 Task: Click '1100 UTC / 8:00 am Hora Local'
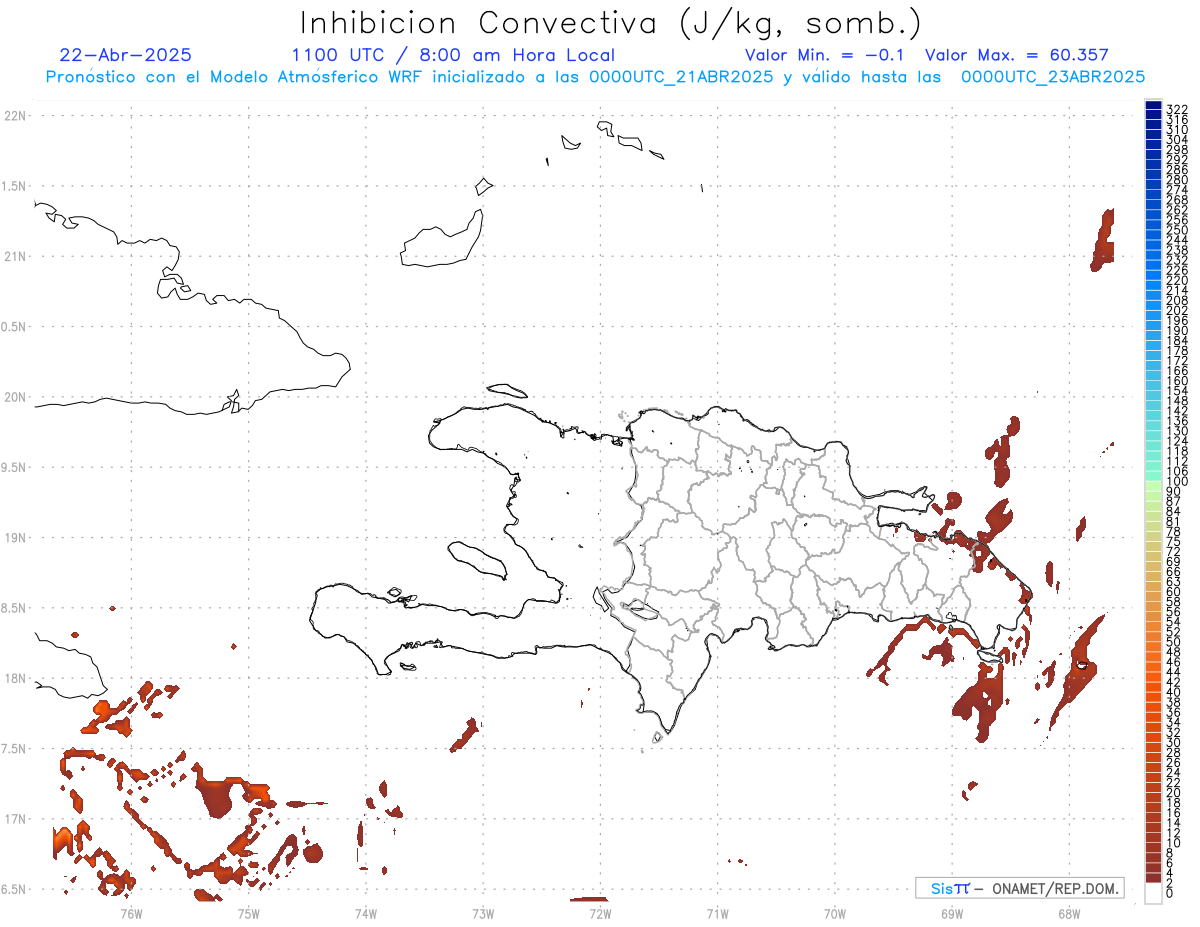click(453, 55)
